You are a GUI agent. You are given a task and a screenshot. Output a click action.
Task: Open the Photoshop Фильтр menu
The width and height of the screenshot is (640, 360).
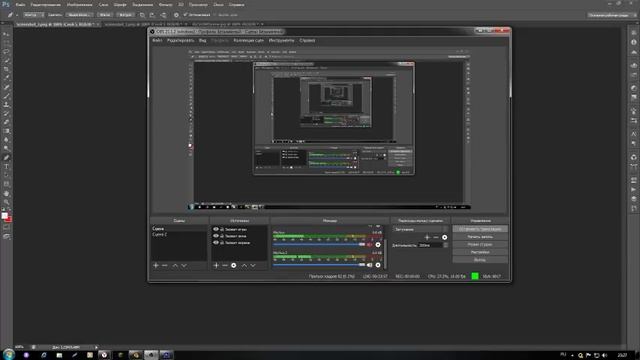pos(165,5)
